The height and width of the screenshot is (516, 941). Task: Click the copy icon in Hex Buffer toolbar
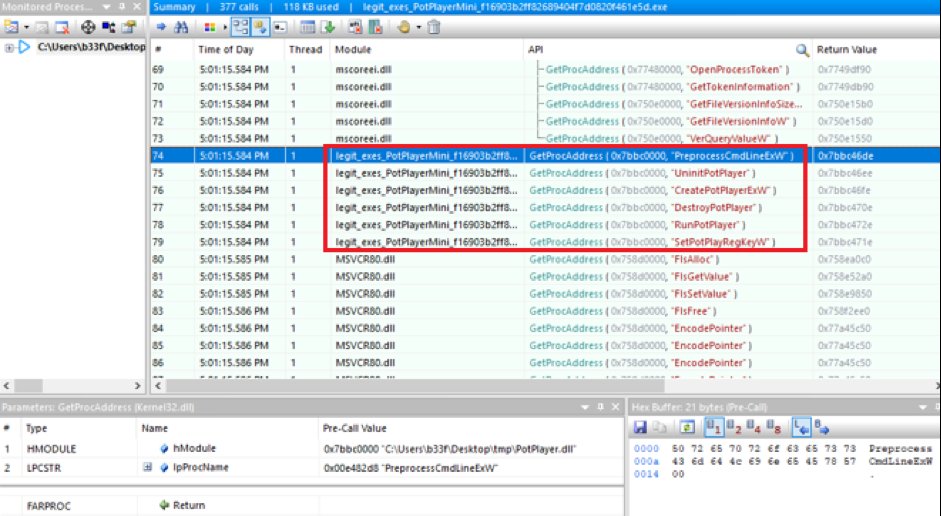[660, 427]
